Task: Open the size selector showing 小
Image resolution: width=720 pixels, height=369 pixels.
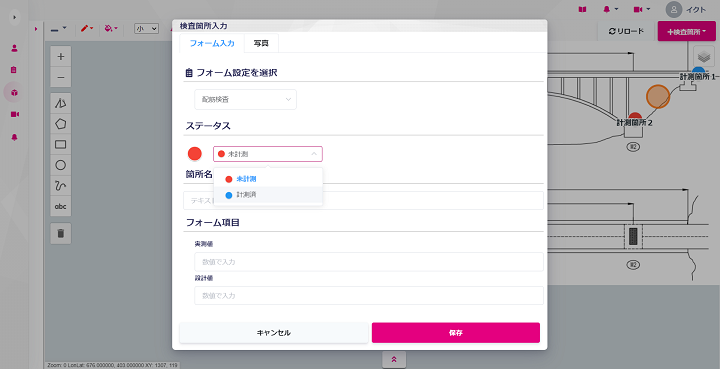Action: pyautogui.click(x=146, y=28)
